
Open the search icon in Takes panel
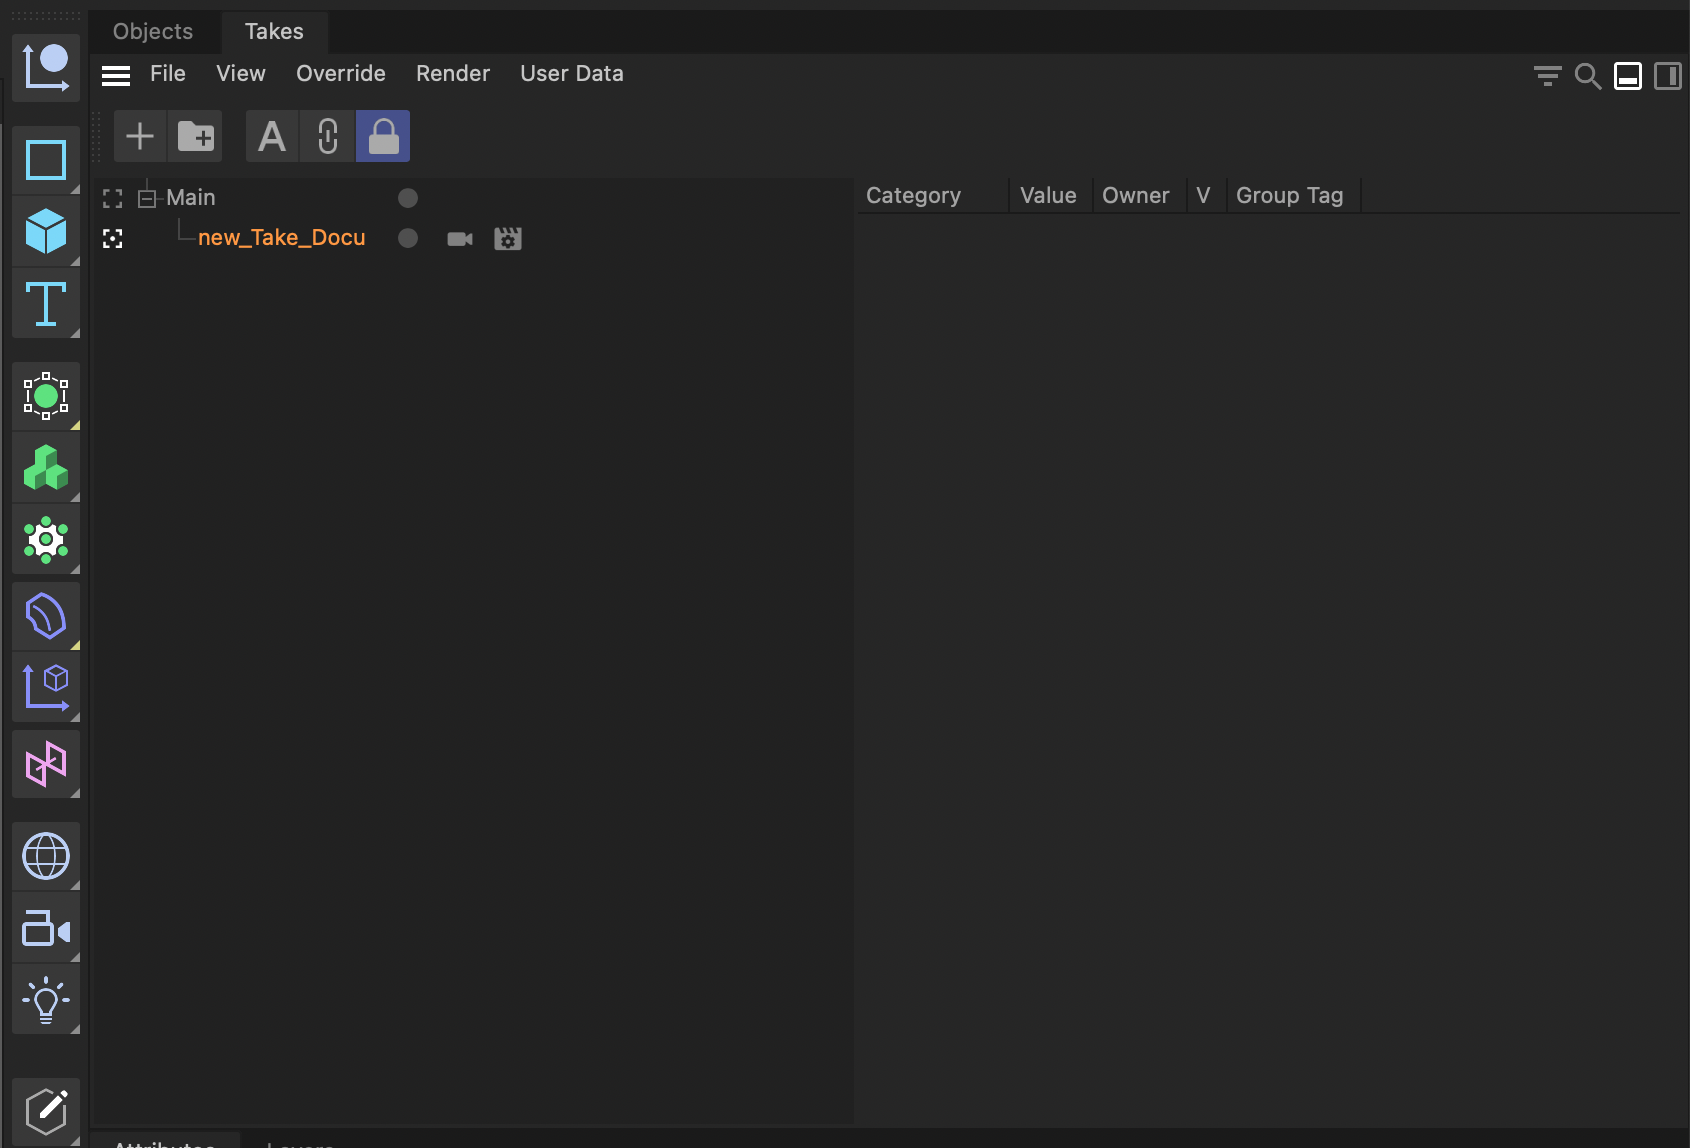[x=1588, y=76]
